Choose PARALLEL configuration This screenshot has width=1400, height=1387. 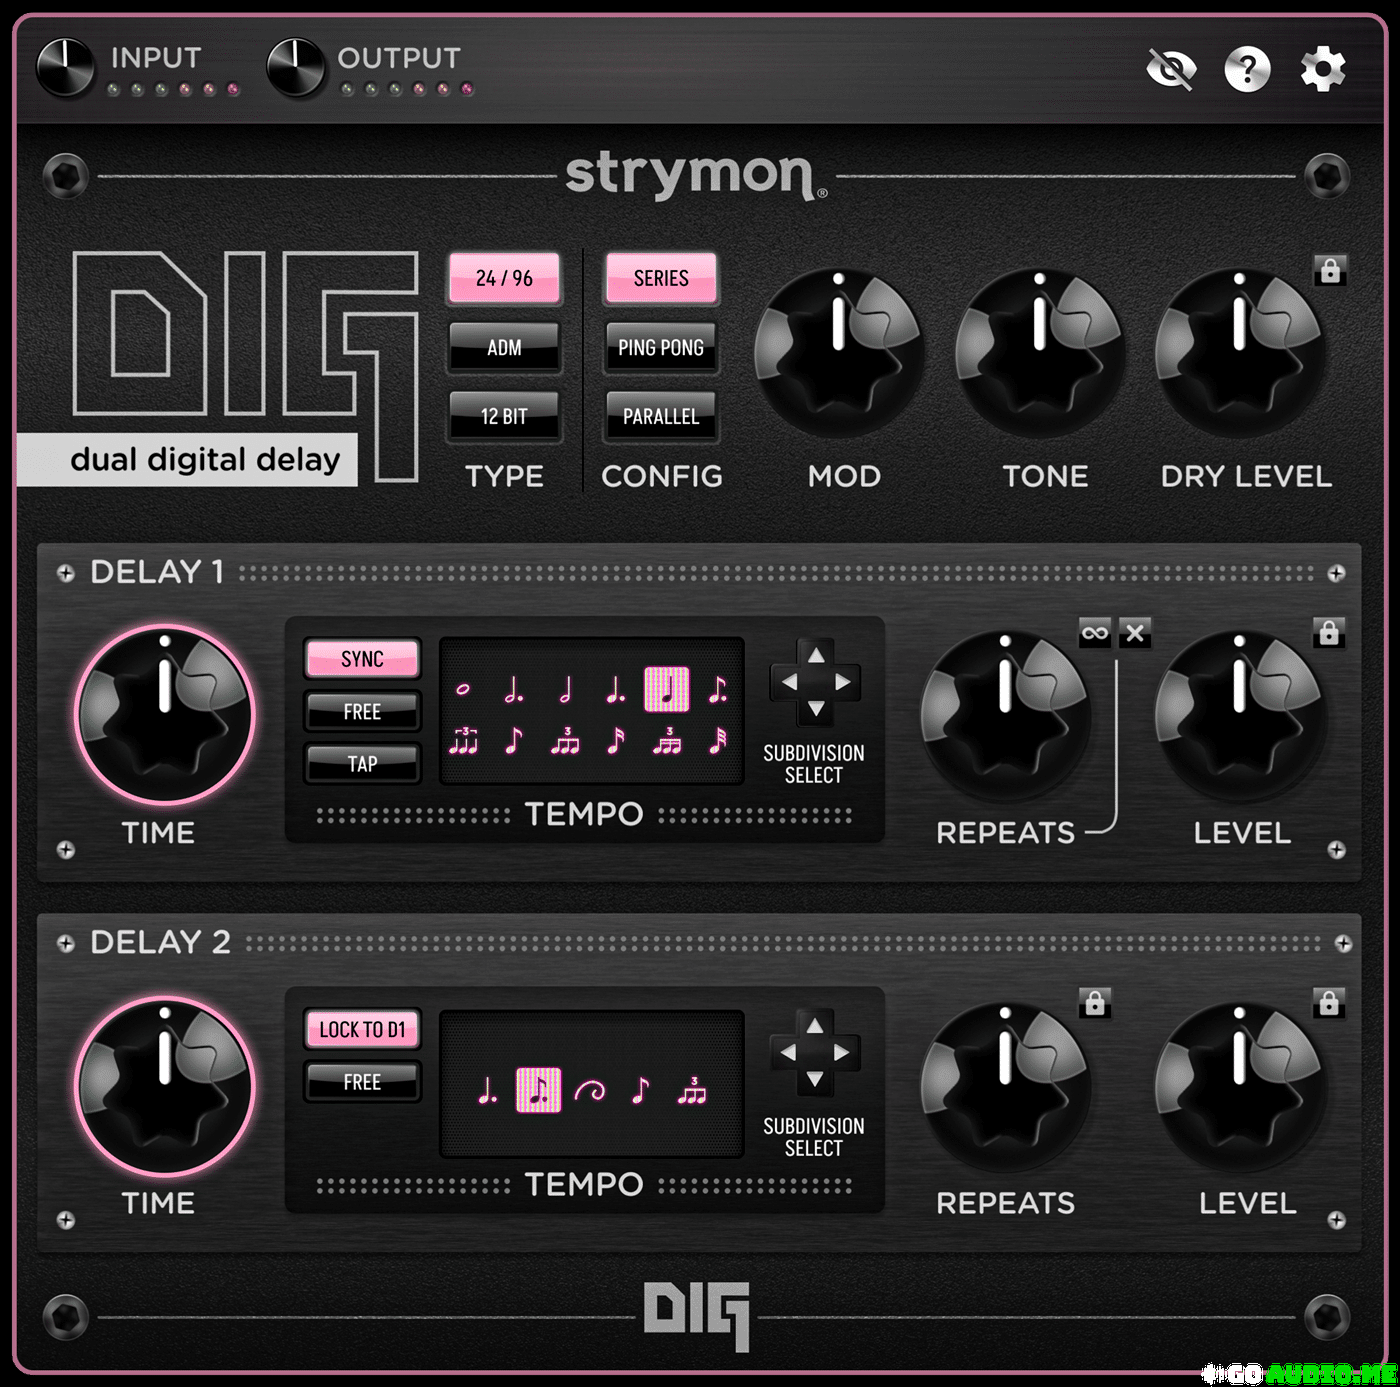coord(661,416)
